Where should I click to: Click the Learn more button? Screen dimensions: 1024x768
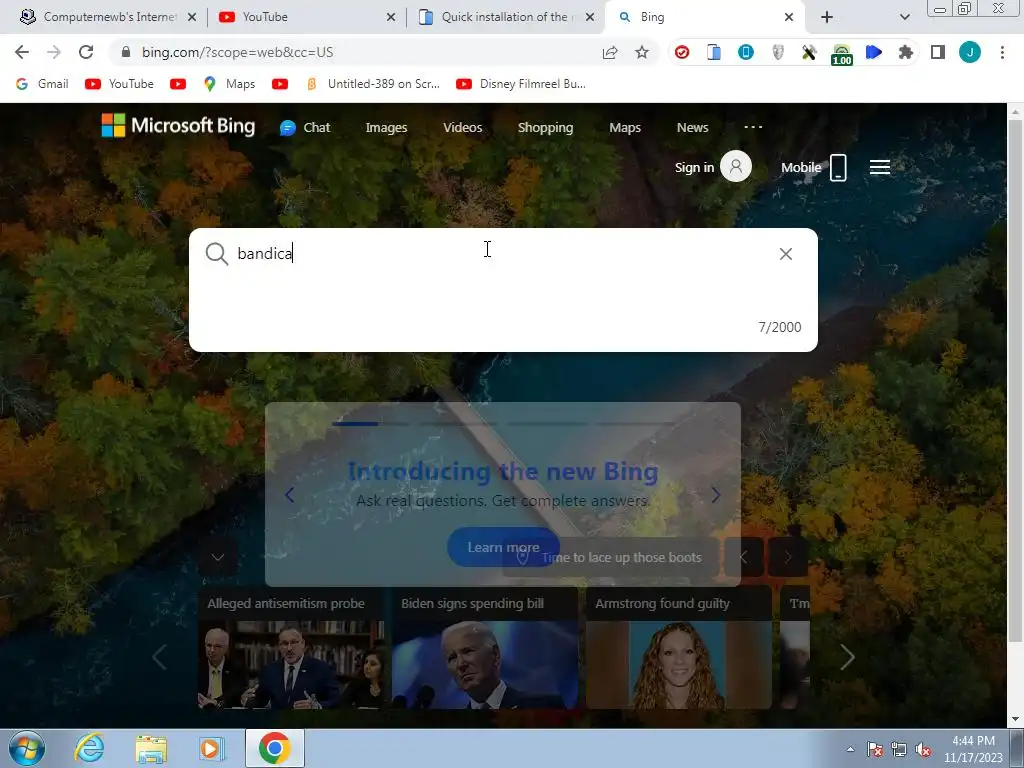(x=503, y=547)
